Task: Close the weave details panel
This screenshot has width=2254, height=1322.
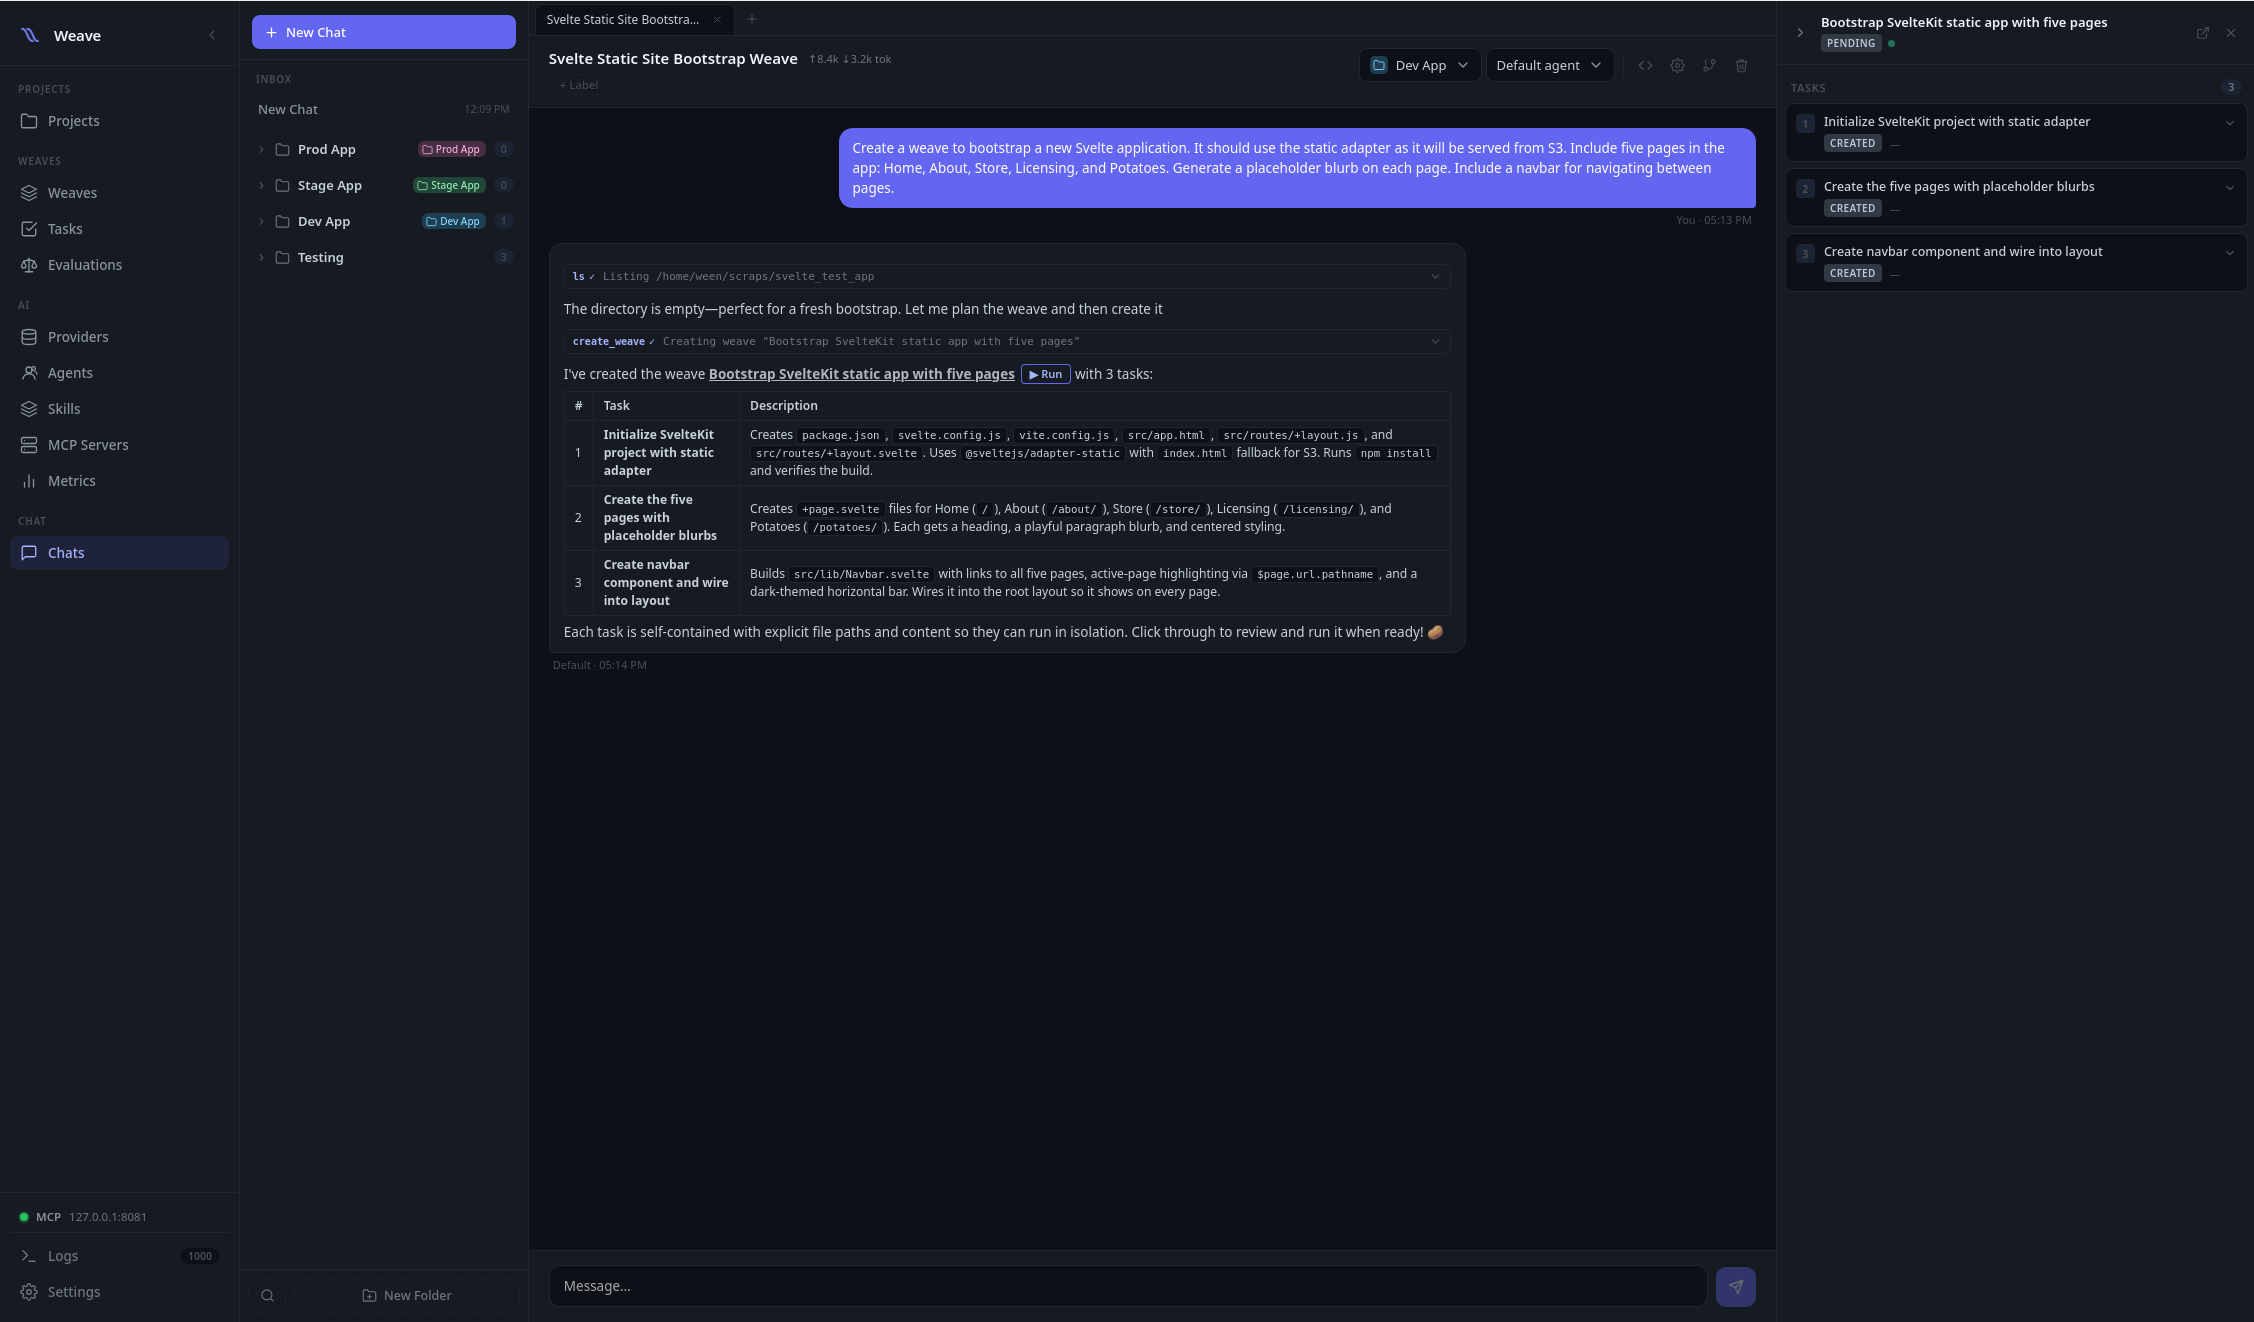Action: [x=2231, y=33]
